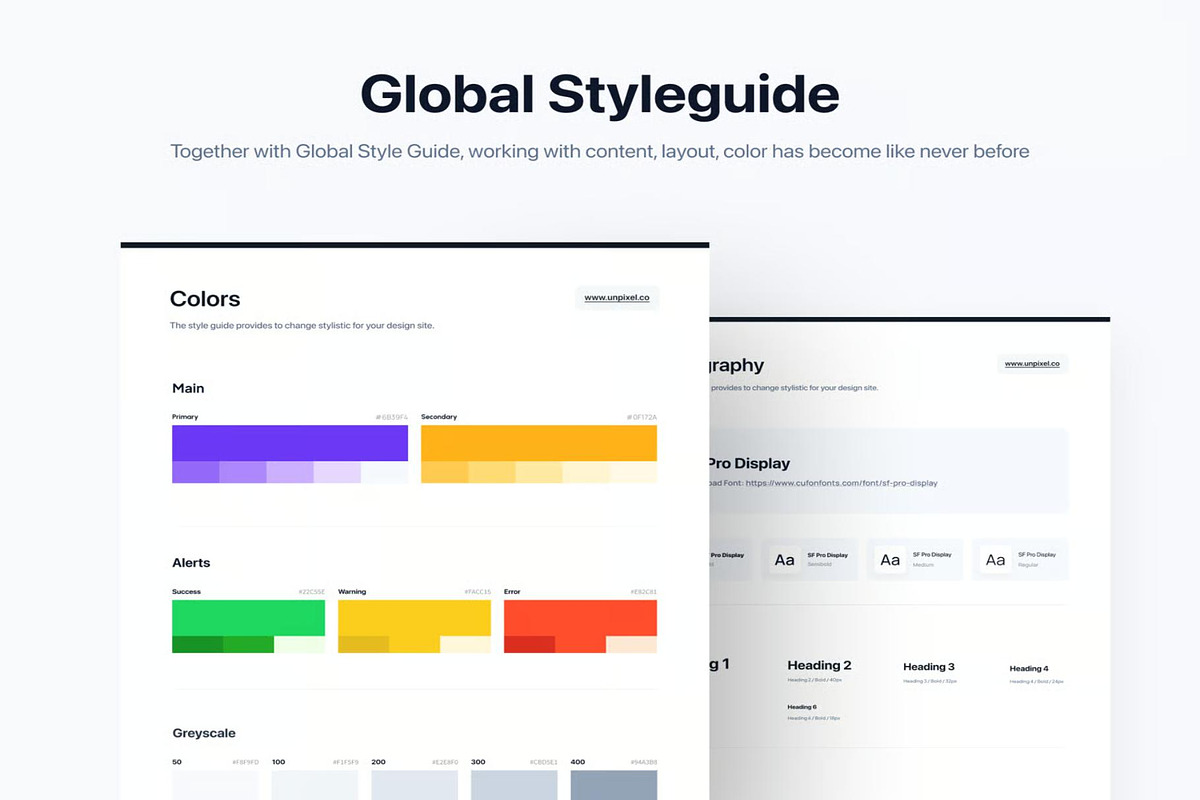Select the Greyscale 300 swatch

click(514, 785)
